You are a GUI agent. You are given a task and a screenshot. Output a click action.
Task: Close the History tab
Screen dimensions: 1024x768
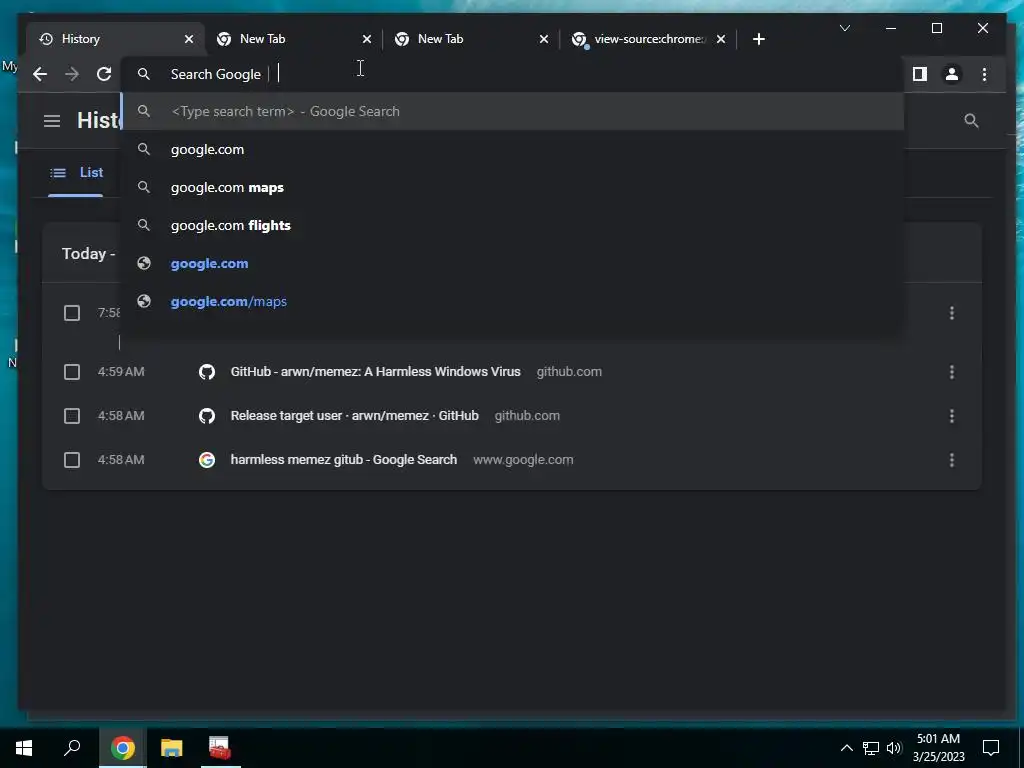click(x=189, y=39)
